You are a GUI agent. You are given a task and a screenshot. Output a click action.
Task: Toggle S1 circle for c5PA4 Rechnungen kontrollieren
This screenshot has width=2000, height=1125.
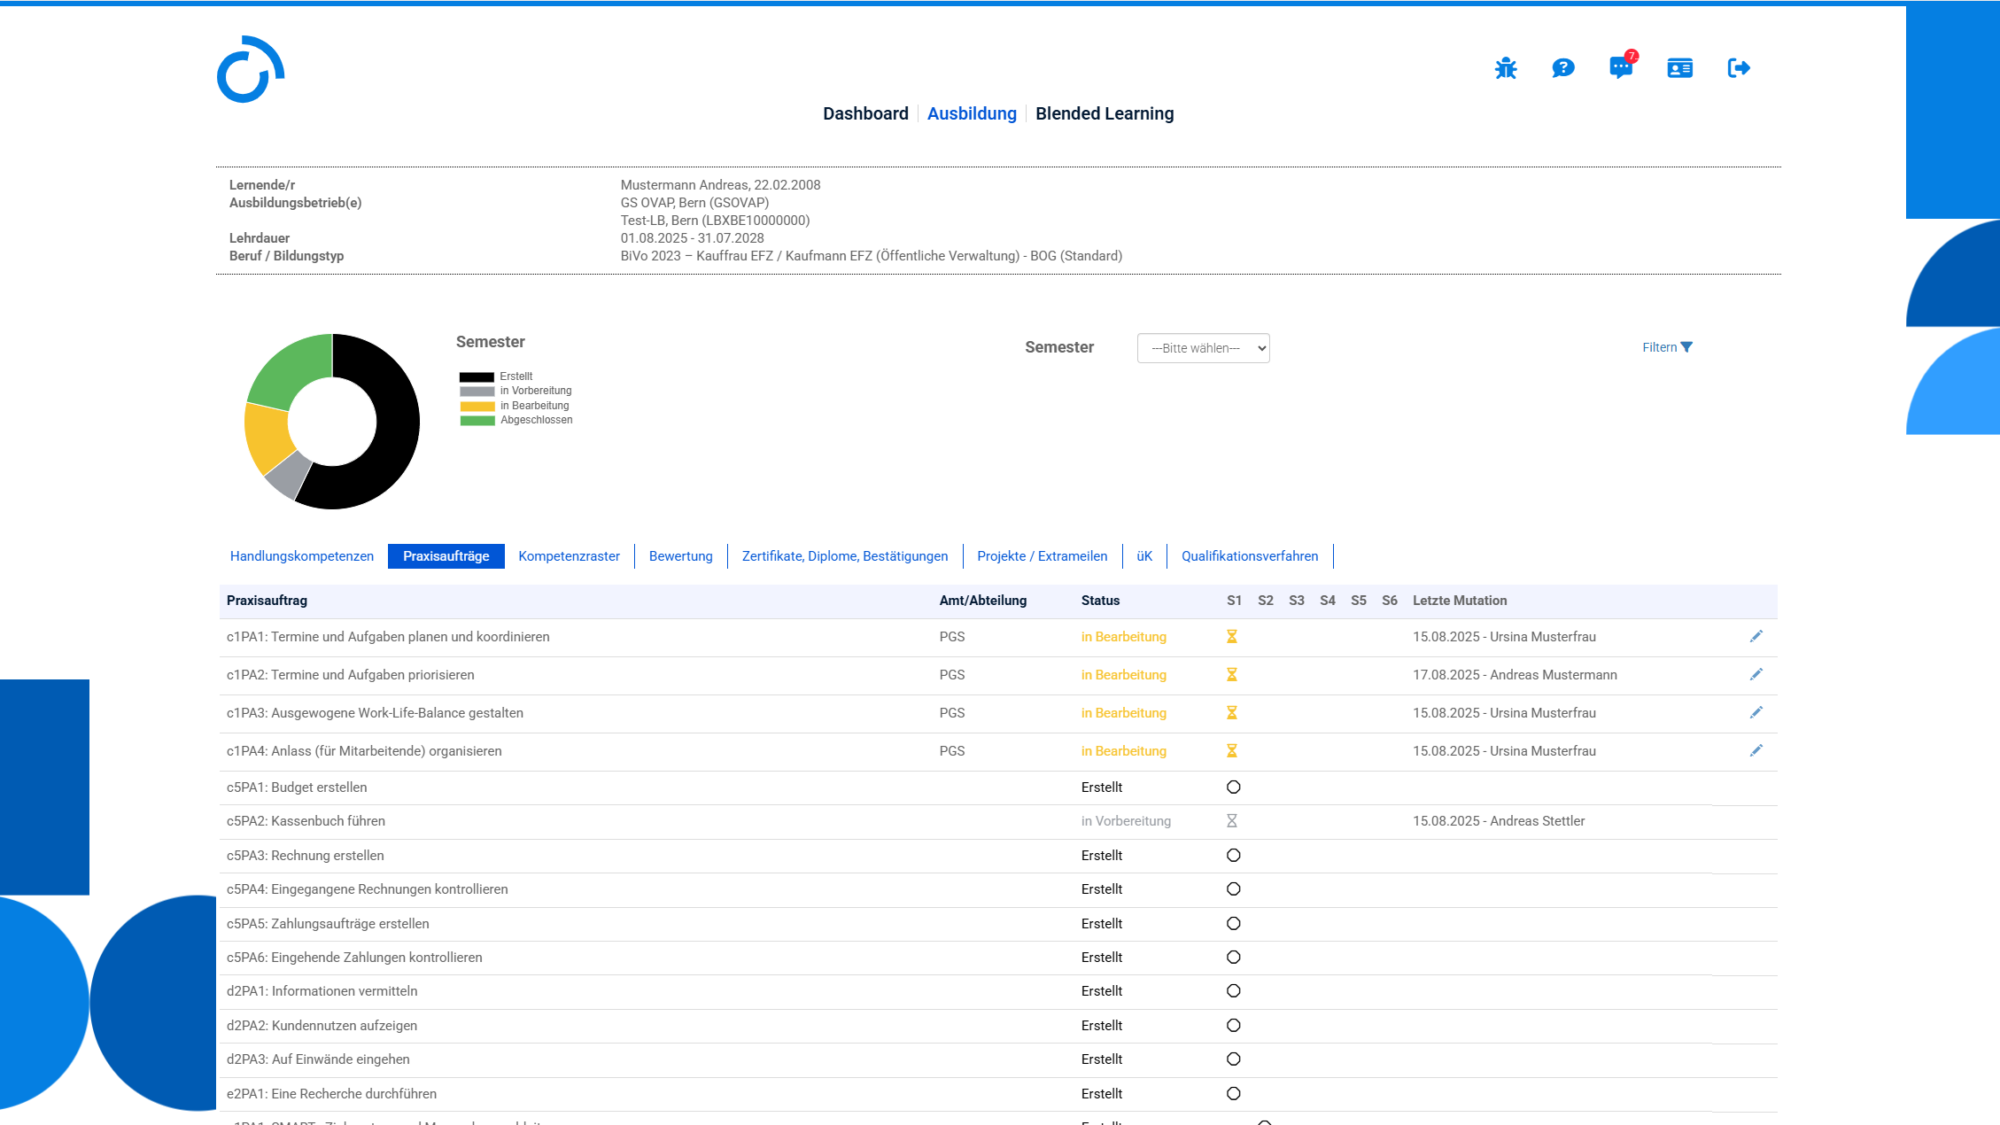point(1233,889)
